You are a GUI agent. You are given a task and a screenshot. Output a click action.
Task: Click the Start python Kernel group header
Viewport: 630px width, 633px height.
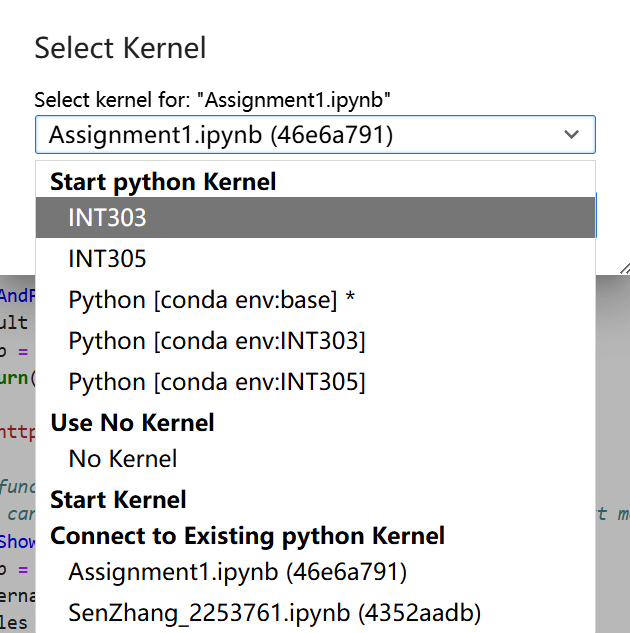(x=163, y=181)
